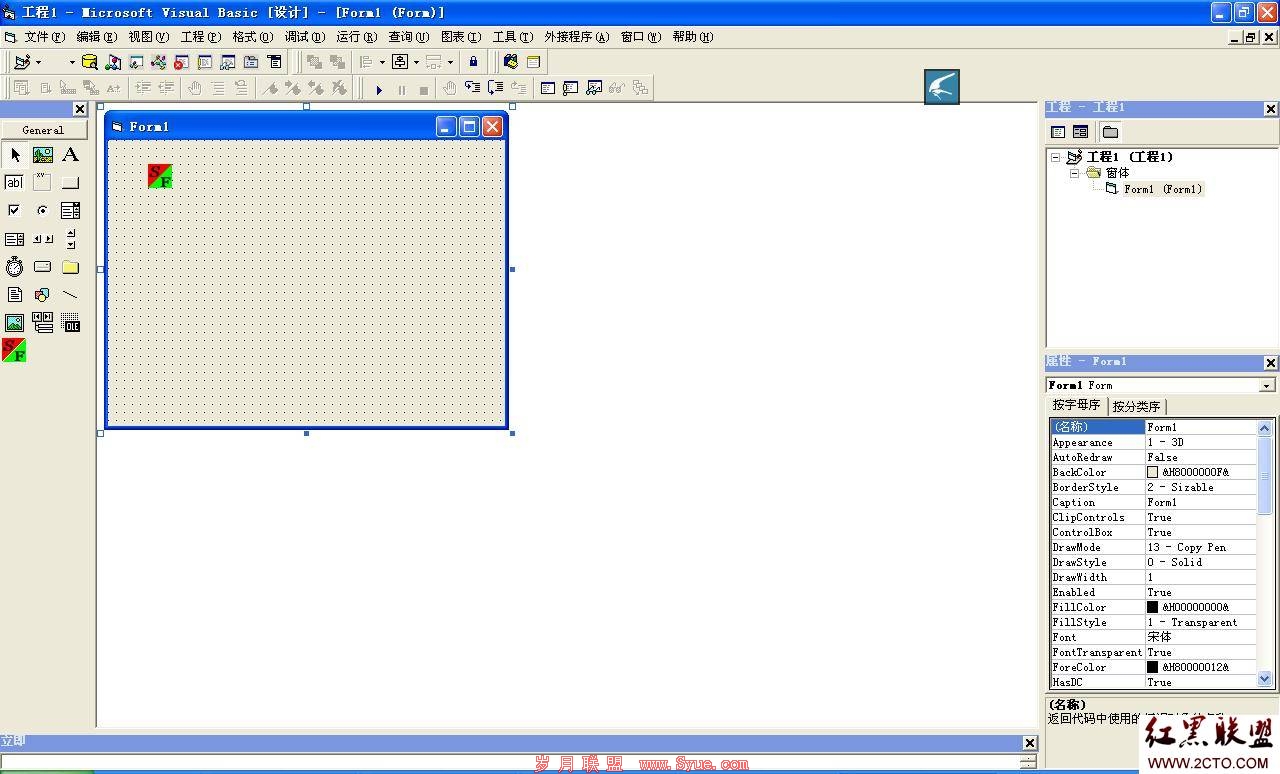Open the Watch window toolbar icon
The image size is (1280, 774).
coord(594,88)
